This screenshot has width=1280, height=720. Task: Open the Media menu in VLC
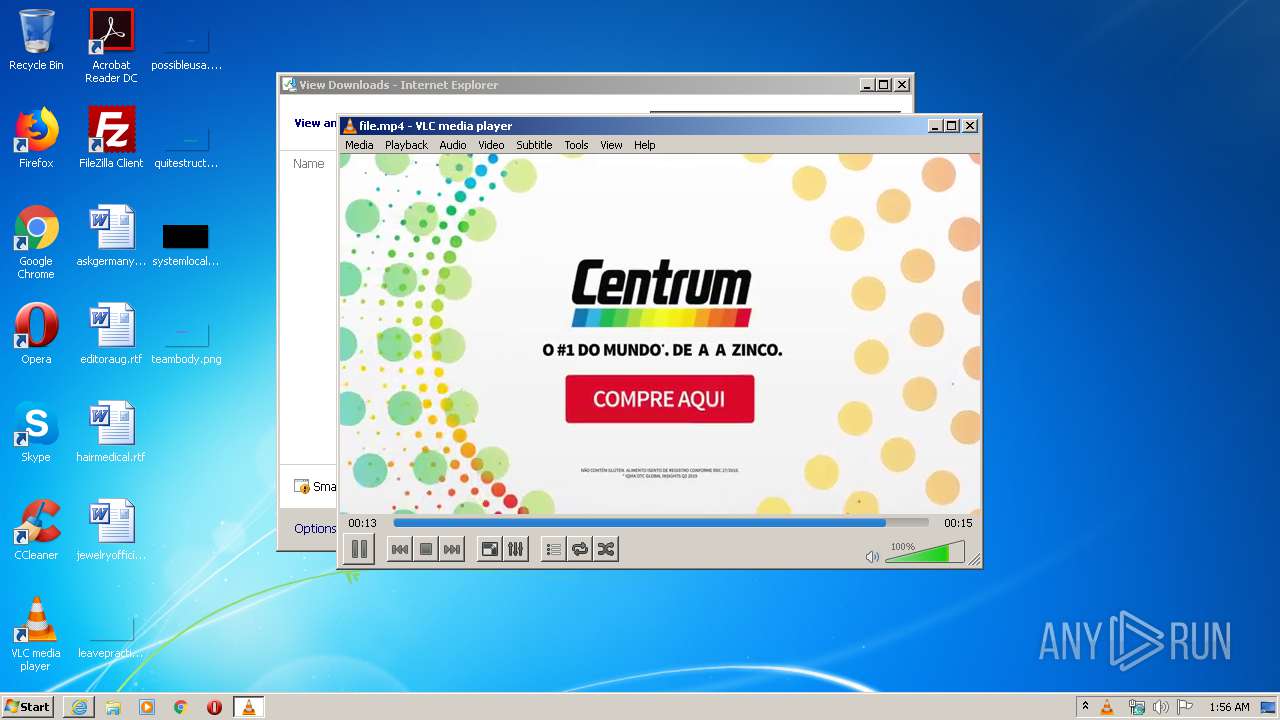coord(359,145)
